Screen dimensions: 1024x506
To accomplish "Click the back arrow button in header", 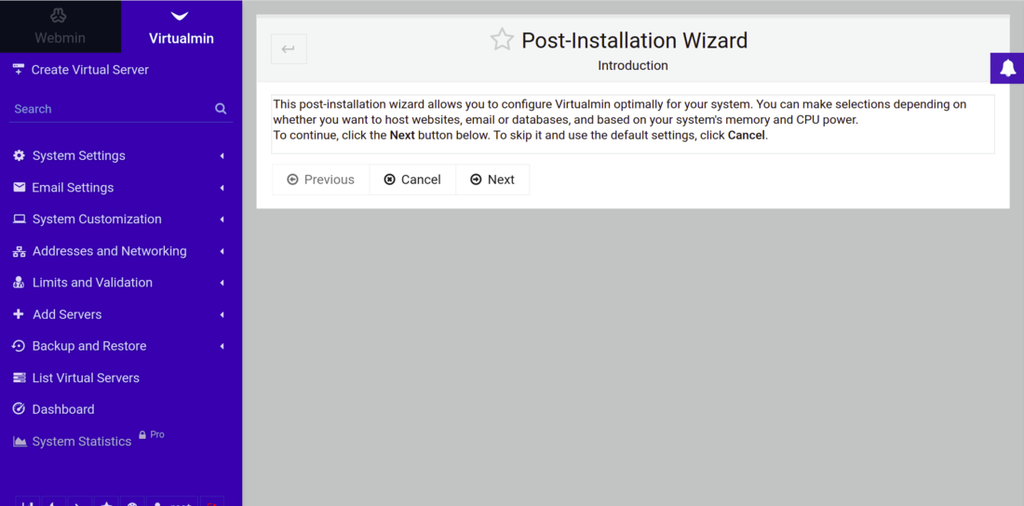I will 289,49.
